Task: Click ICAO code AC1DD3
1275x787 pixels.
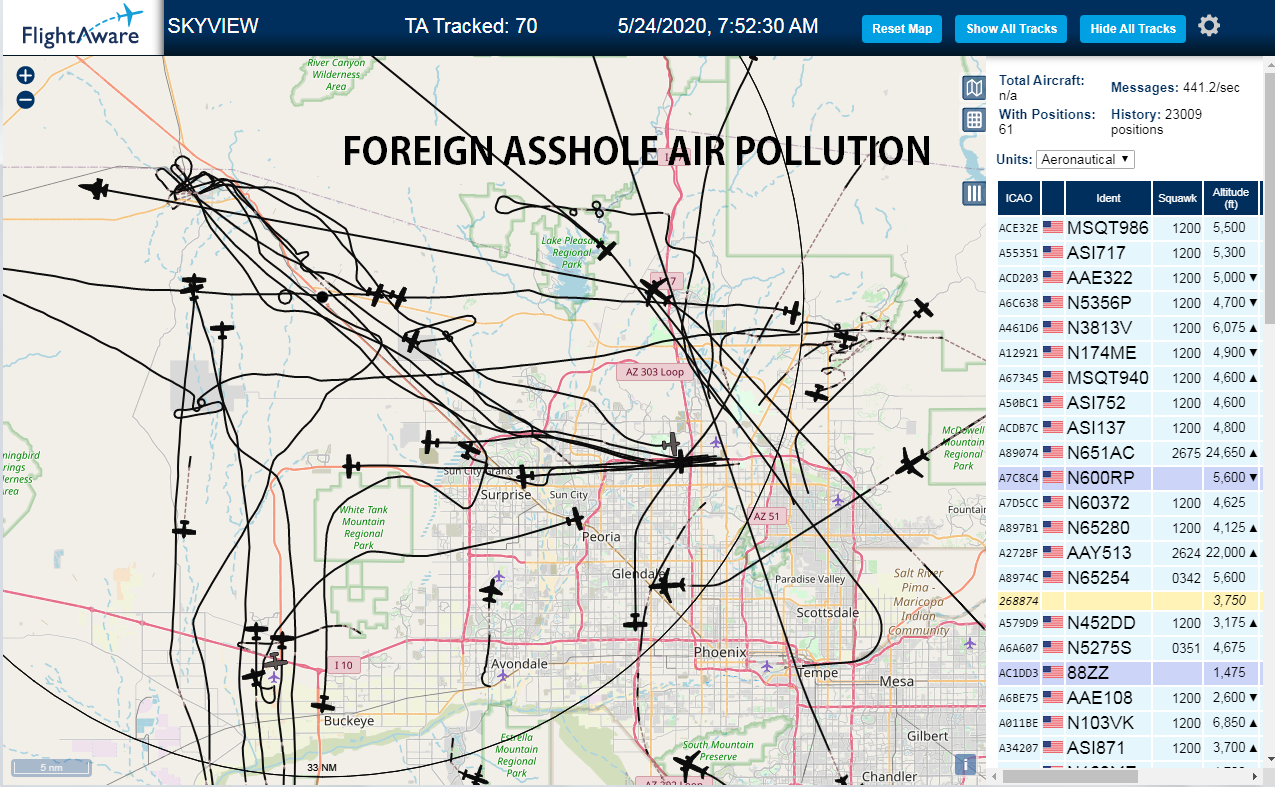Action: point(1019,673)
